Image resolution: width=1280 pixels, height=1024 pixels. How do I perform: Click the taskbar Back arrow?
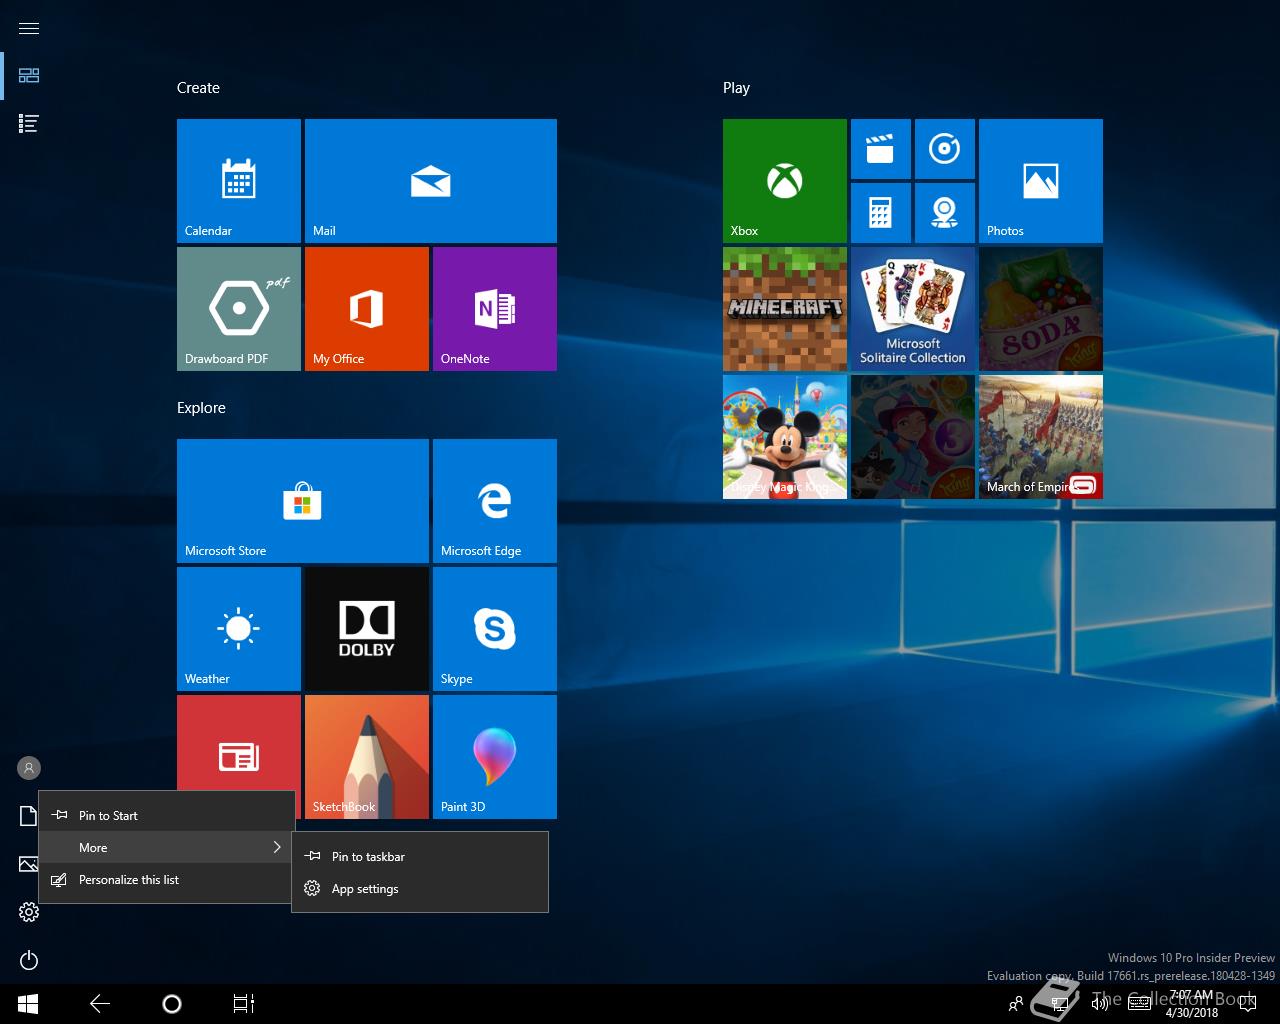[100, 1004]
